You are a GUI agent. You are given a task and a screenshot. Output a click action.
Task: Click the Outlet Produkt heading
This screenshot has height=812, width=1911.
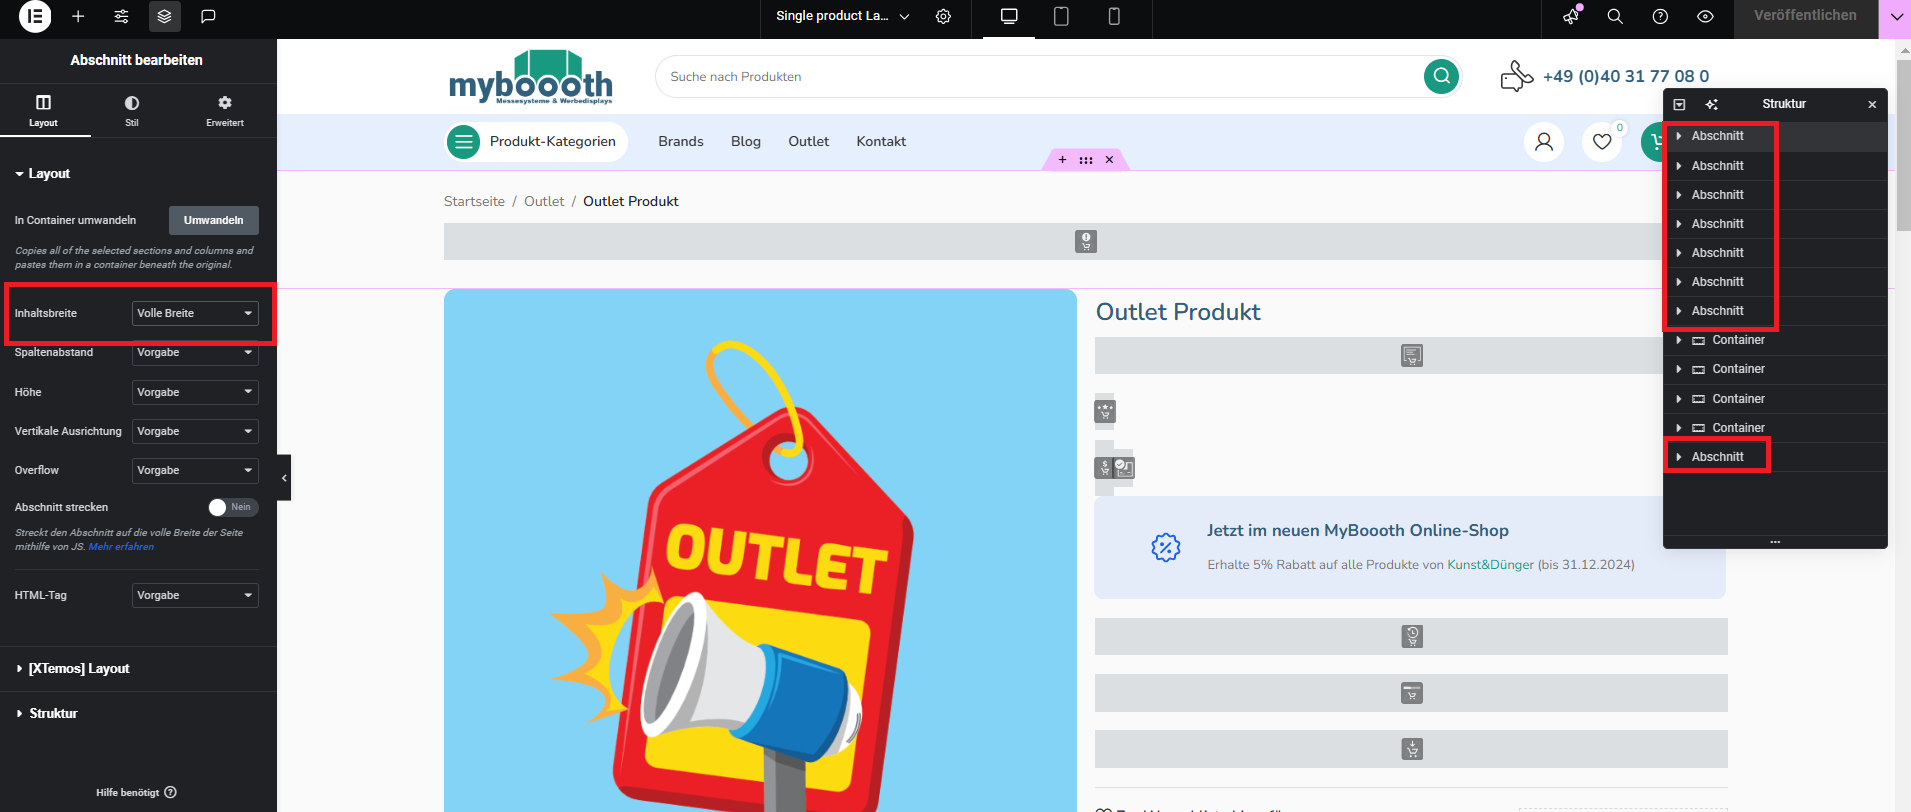[1178, 312]
